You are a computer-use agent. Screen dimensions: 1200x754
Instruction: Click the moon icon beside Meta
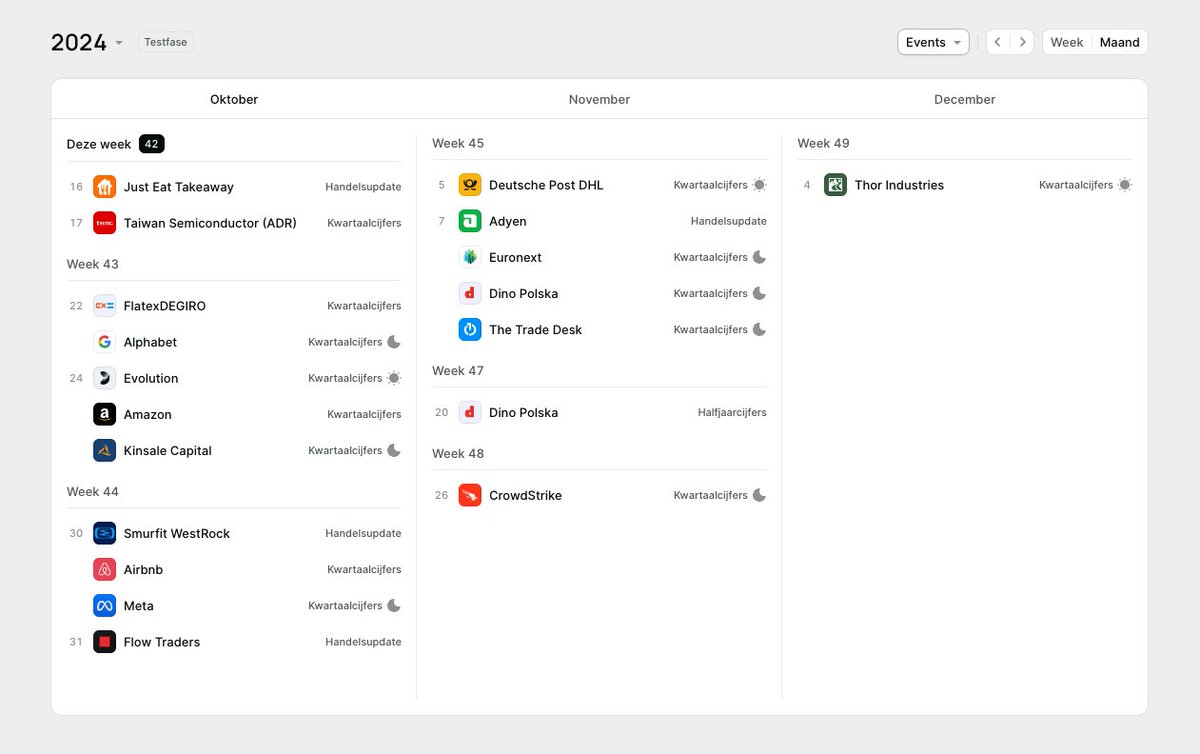(394, 606)
